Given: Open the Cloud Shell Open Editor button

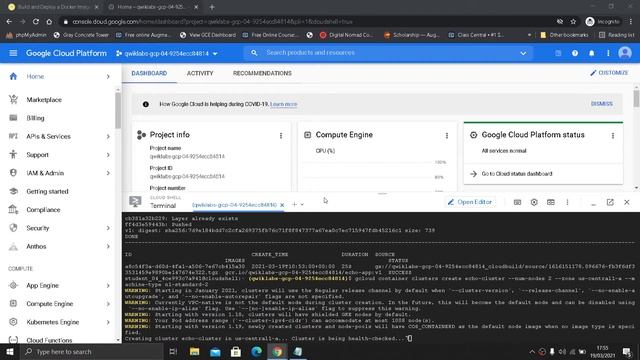Looking at the screenshot, I should (x=470, y=202).
